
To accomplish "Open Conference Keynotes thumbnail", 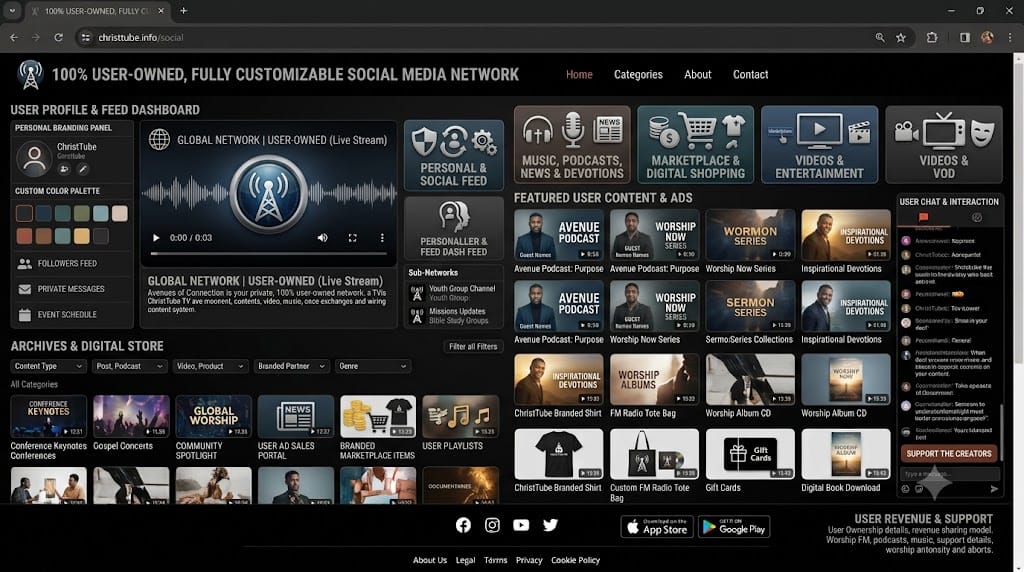I will [48, 417].
